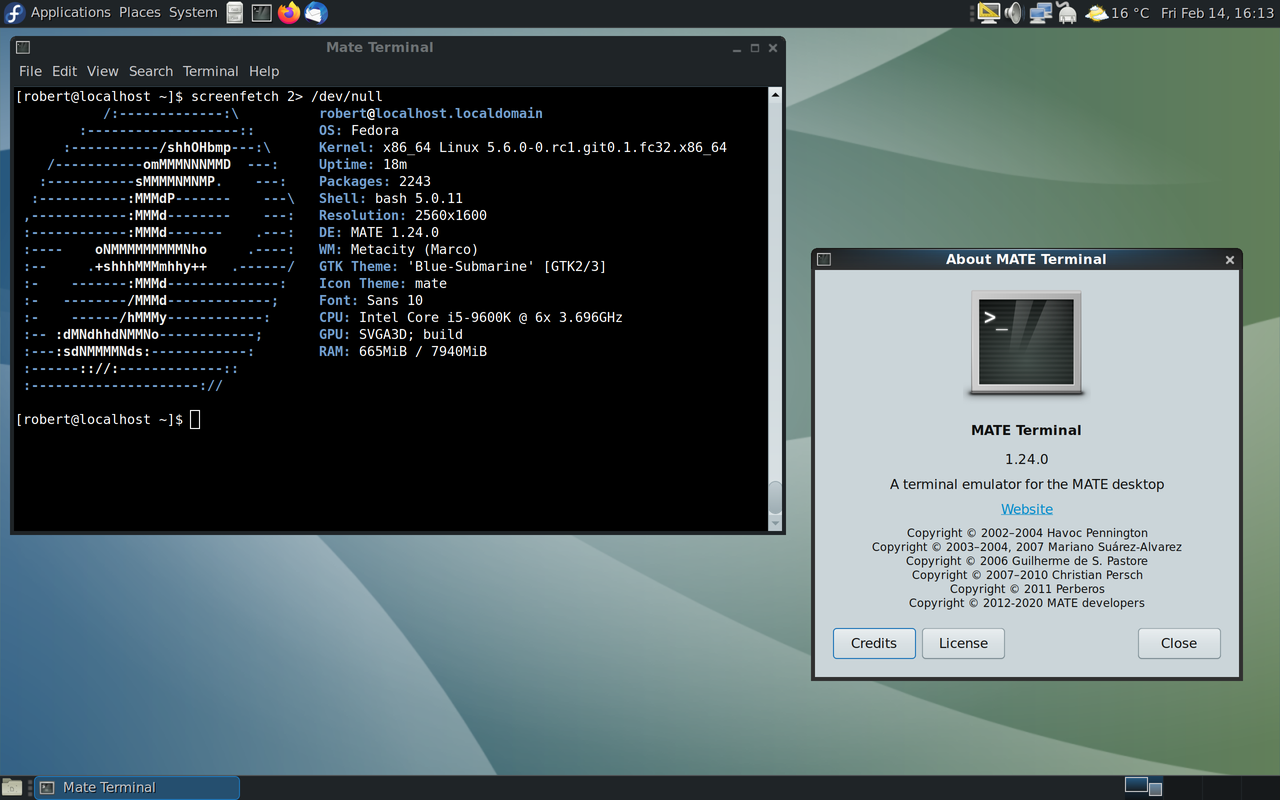Click the 'Uptime: 18m' line
1280x800 pixels.
pos(363,165)
